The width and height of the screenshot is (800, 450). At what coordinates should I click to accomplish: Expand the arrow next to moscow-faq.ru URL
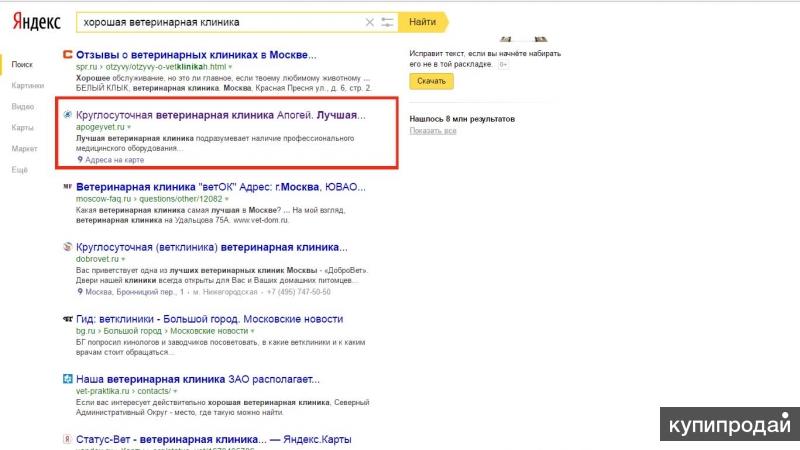[227, 199]
